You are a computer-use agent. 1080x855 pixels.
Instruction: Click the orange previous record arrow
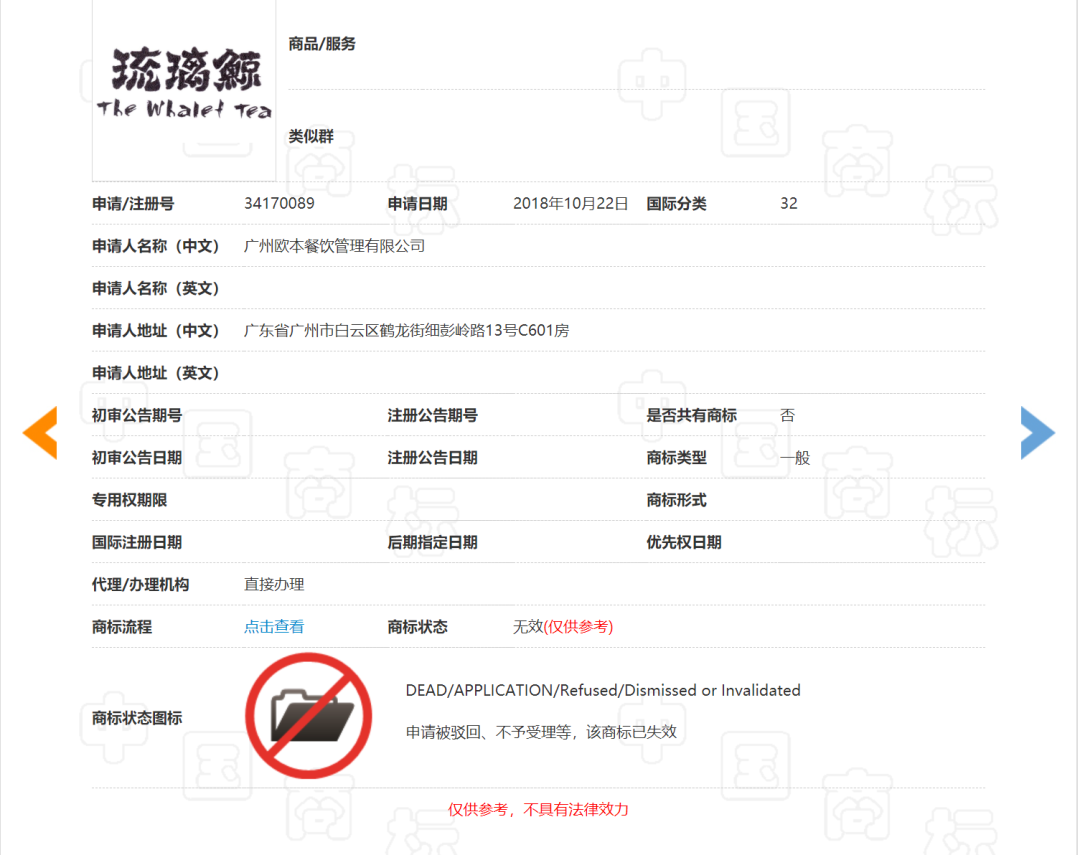[x=40, y=433]
